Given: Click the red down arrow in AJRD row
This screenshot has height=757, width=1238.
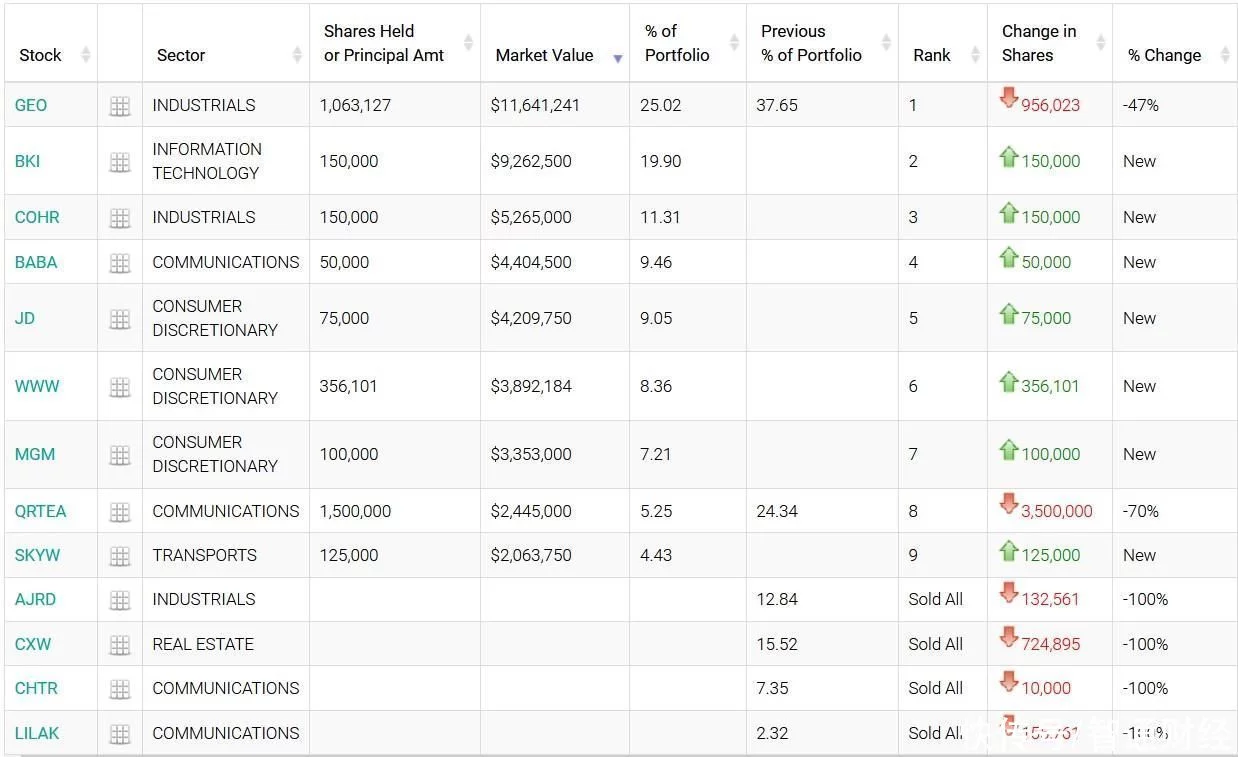Looking at the screenshot, I should point(1008,592).
